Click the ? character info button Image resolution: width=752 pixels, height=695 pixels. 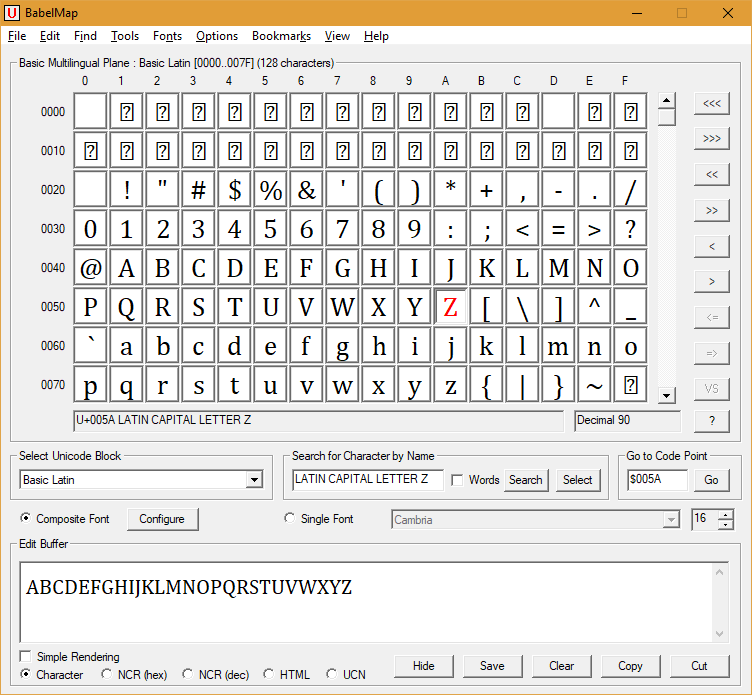[x=712, y=421]
